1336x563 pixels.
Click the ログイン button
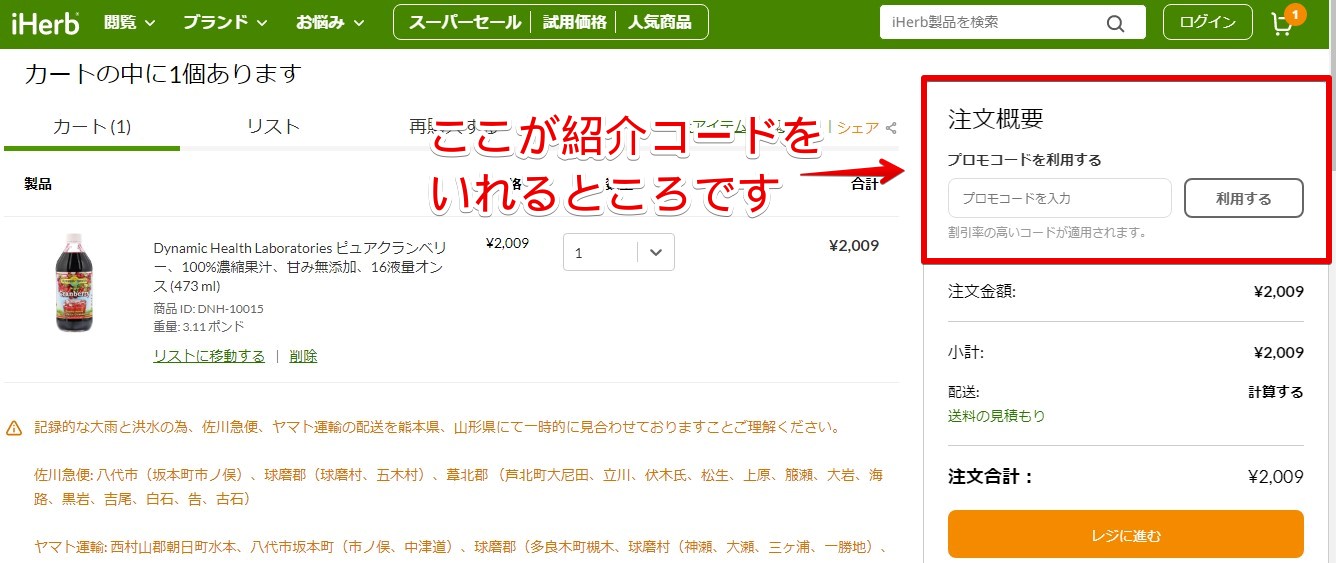coord(1207,22)
